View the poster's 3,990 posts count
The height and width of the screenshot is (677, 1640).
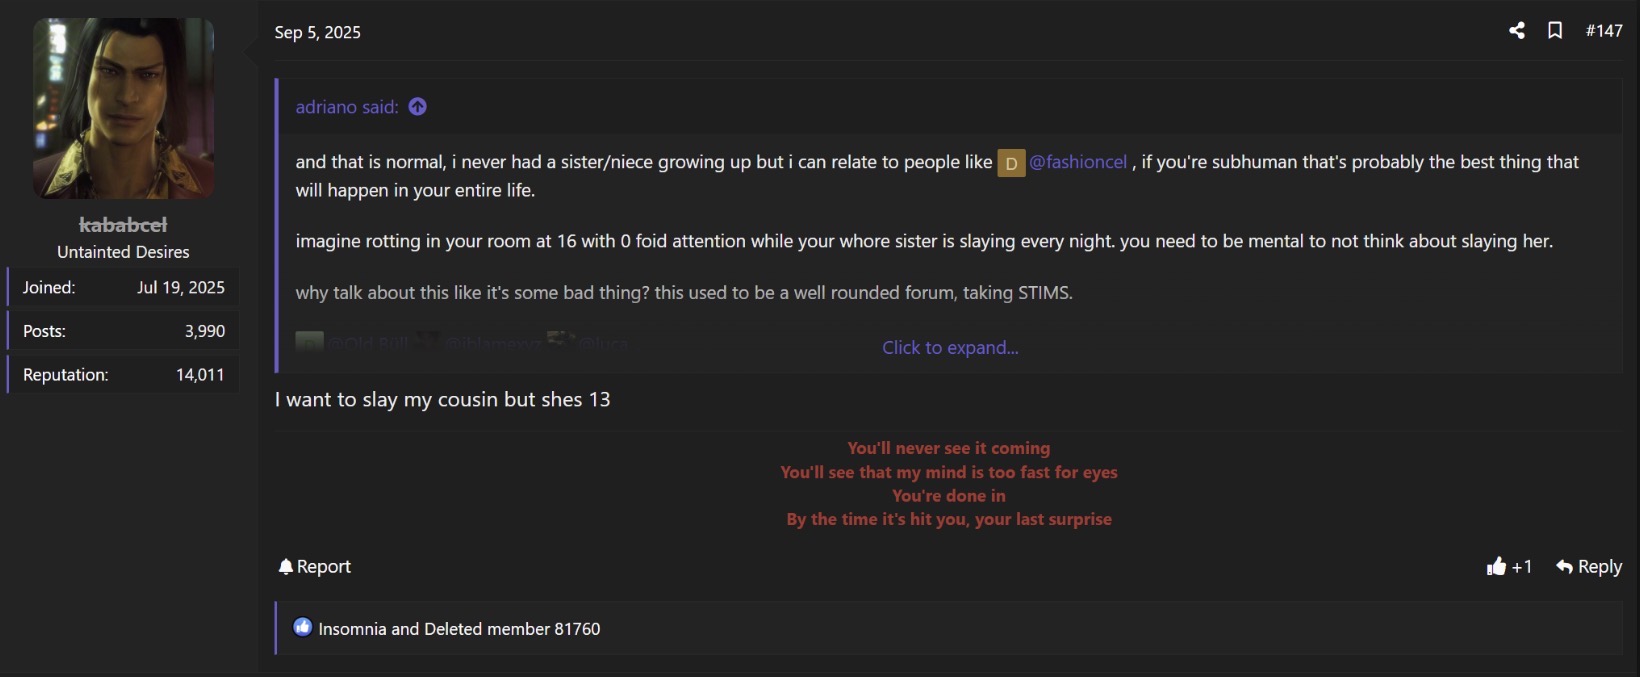coord(205,331)
